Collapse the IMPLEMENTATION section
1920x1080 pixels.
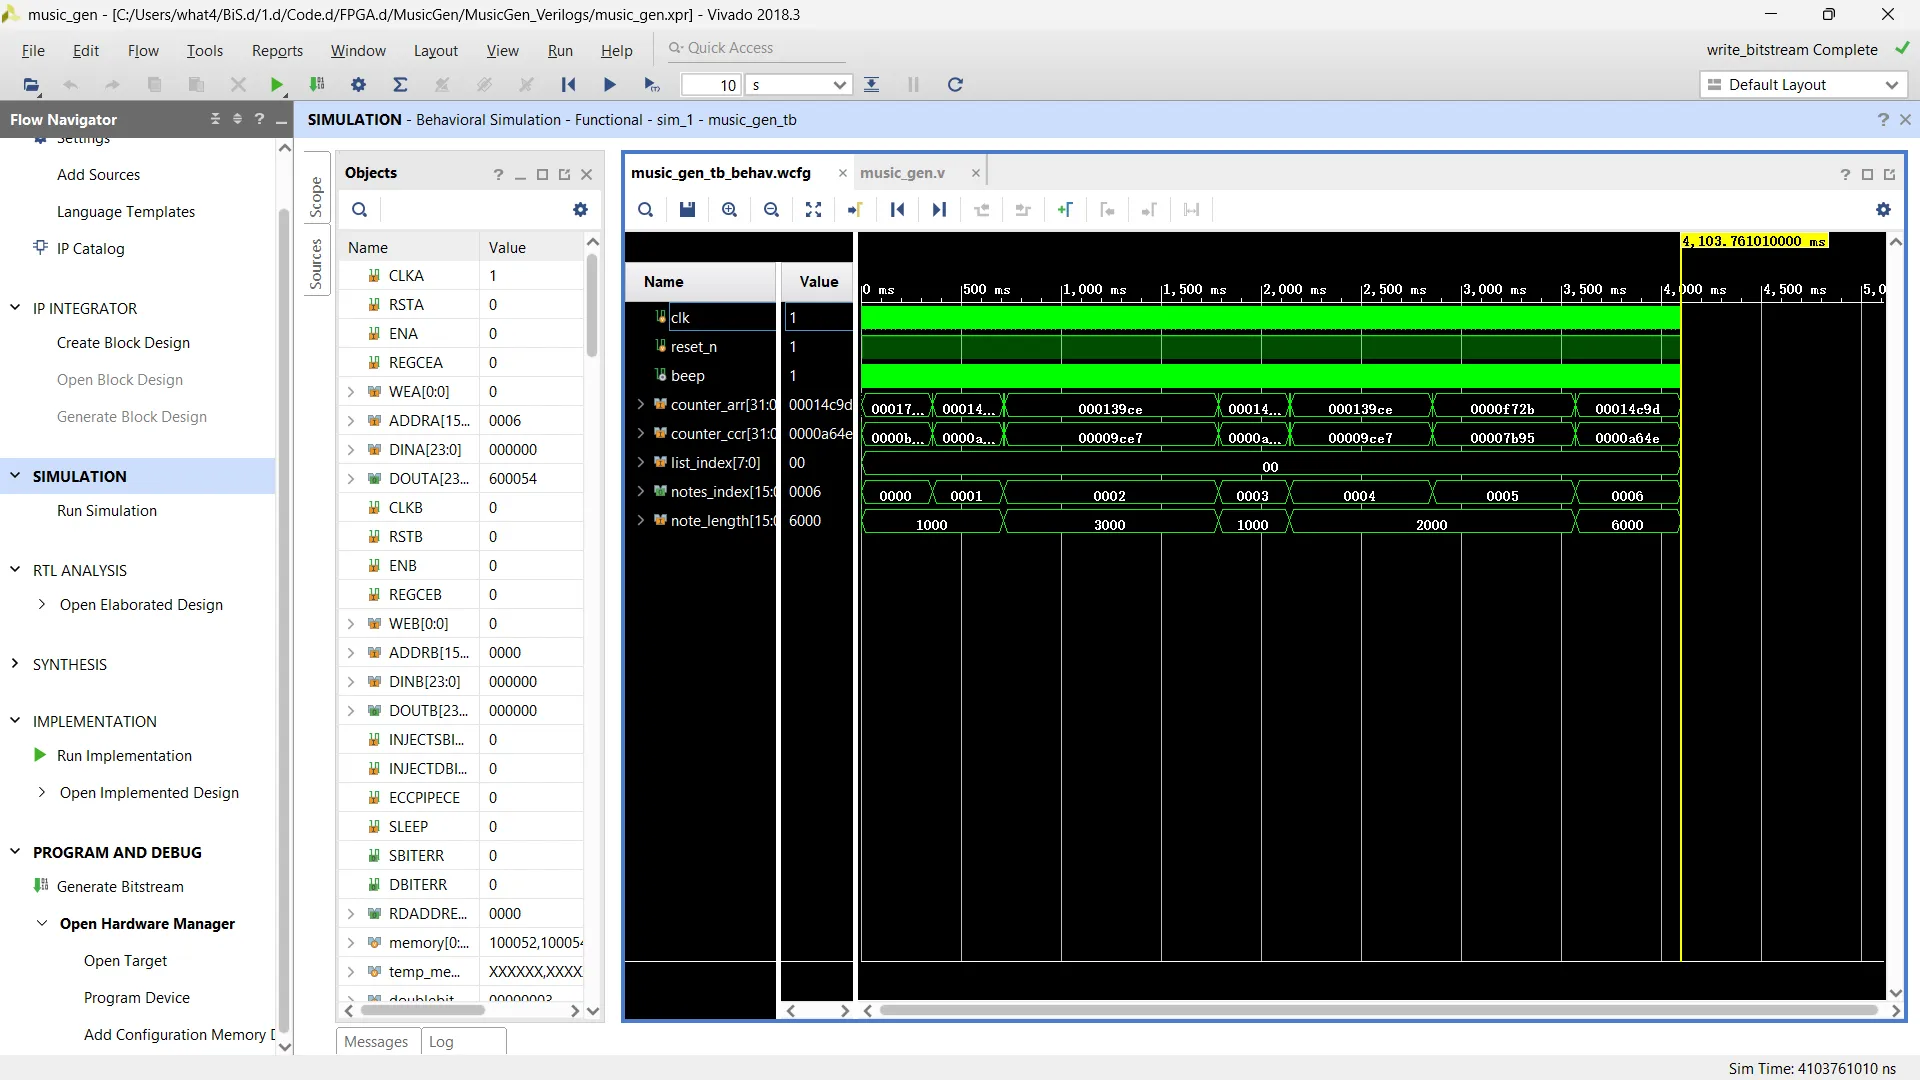[15, 721]
